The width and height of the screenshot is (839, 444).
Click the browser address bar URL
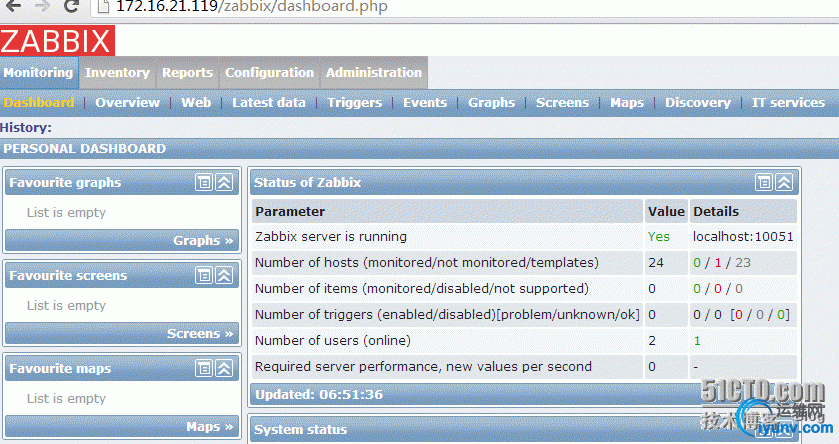(251, 7)
